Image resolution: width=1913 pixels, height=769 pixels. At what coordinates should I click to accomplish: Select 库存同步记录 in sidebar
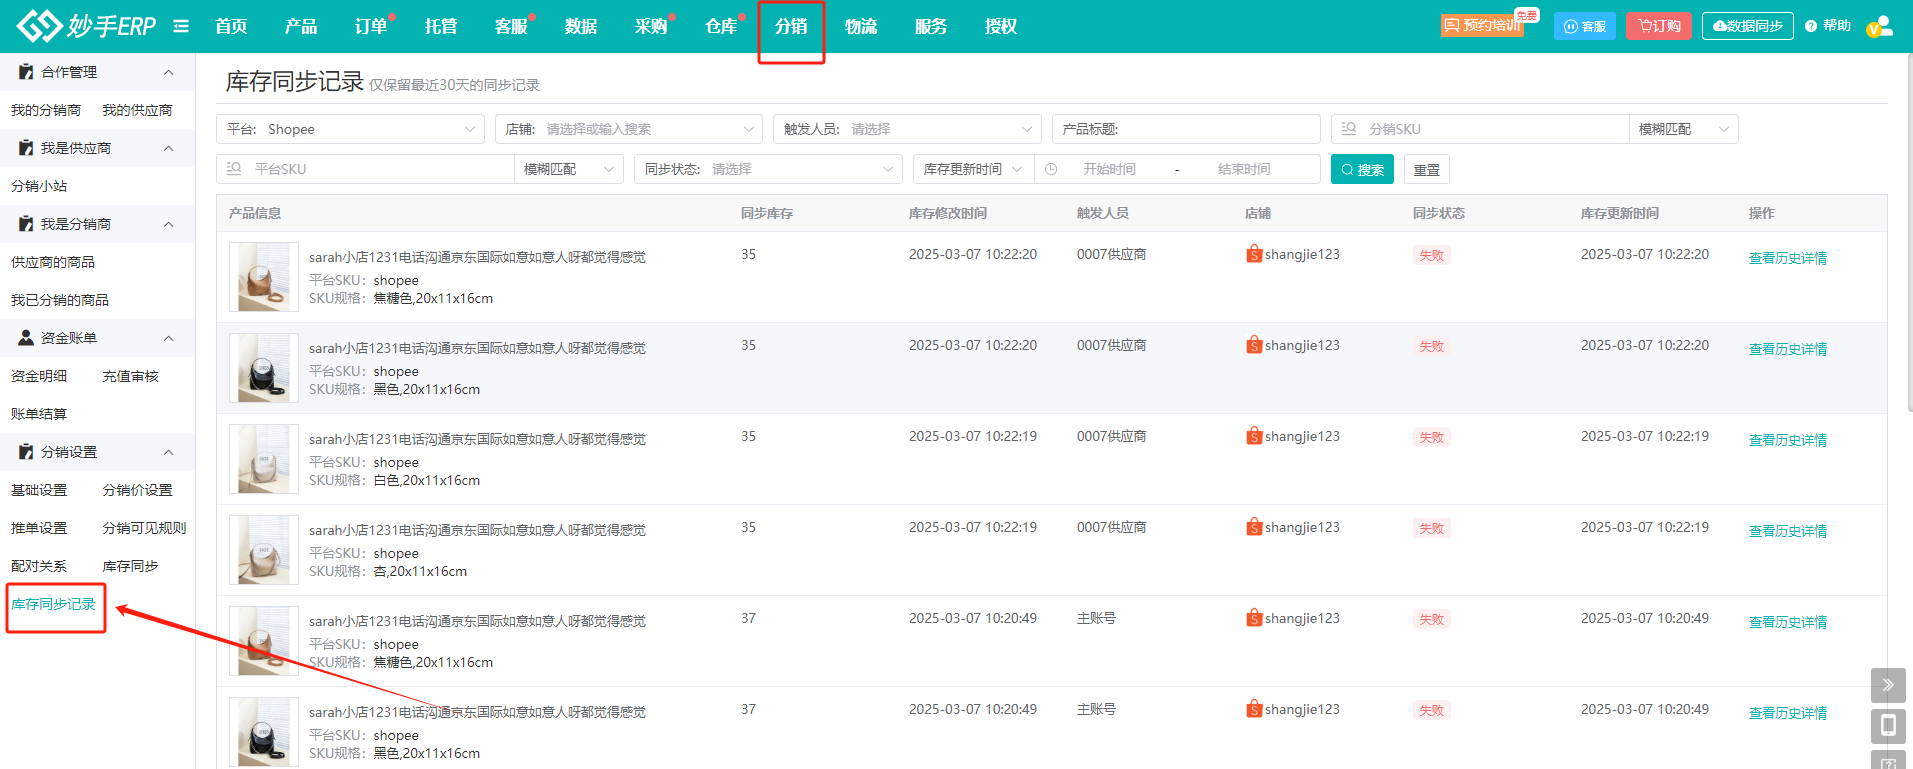53,604
